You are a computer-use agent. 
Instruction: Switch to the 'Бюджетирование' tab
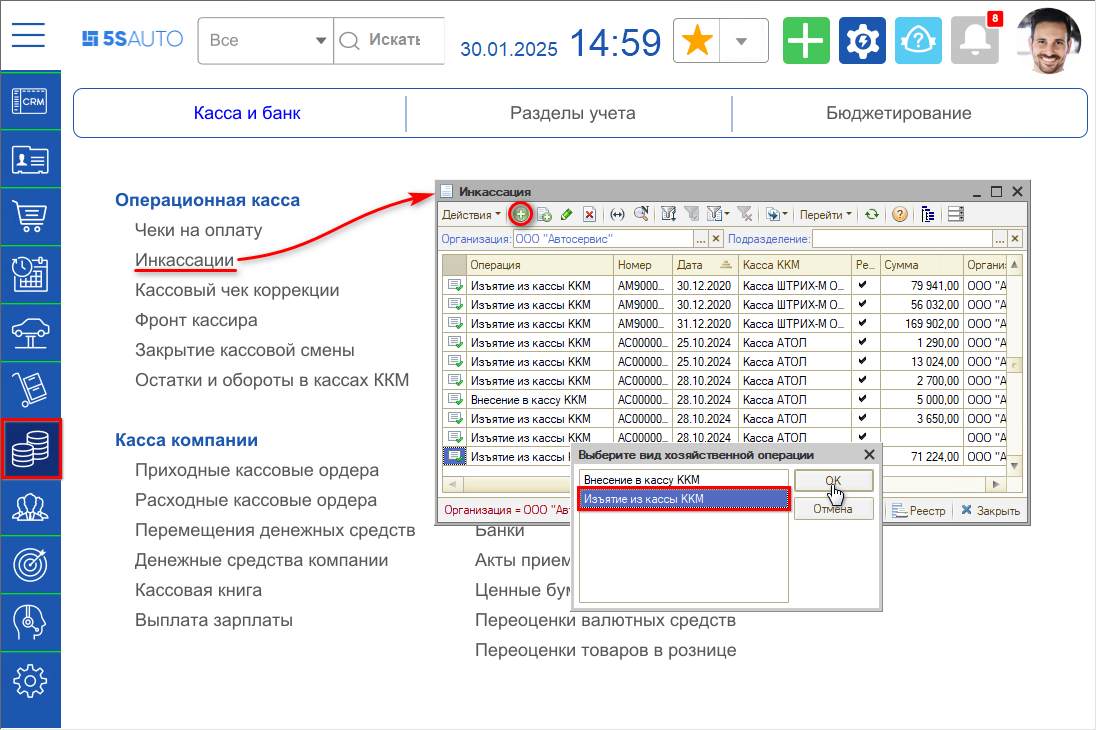(x=898, y=113)
